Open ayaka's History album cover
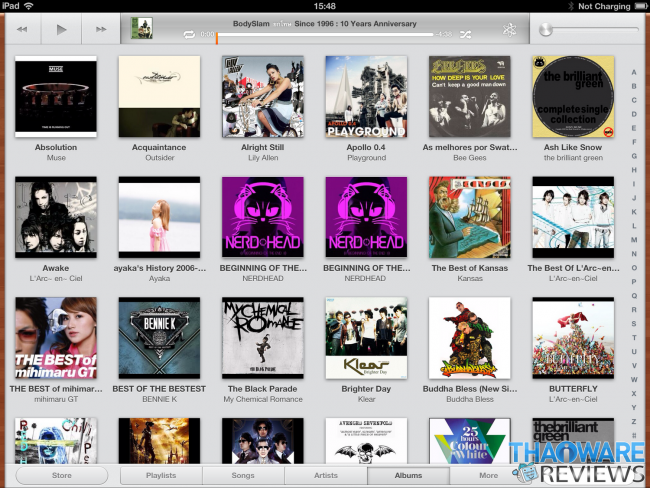The width and height of the screenshot is (650, 488). pos(159,217)
